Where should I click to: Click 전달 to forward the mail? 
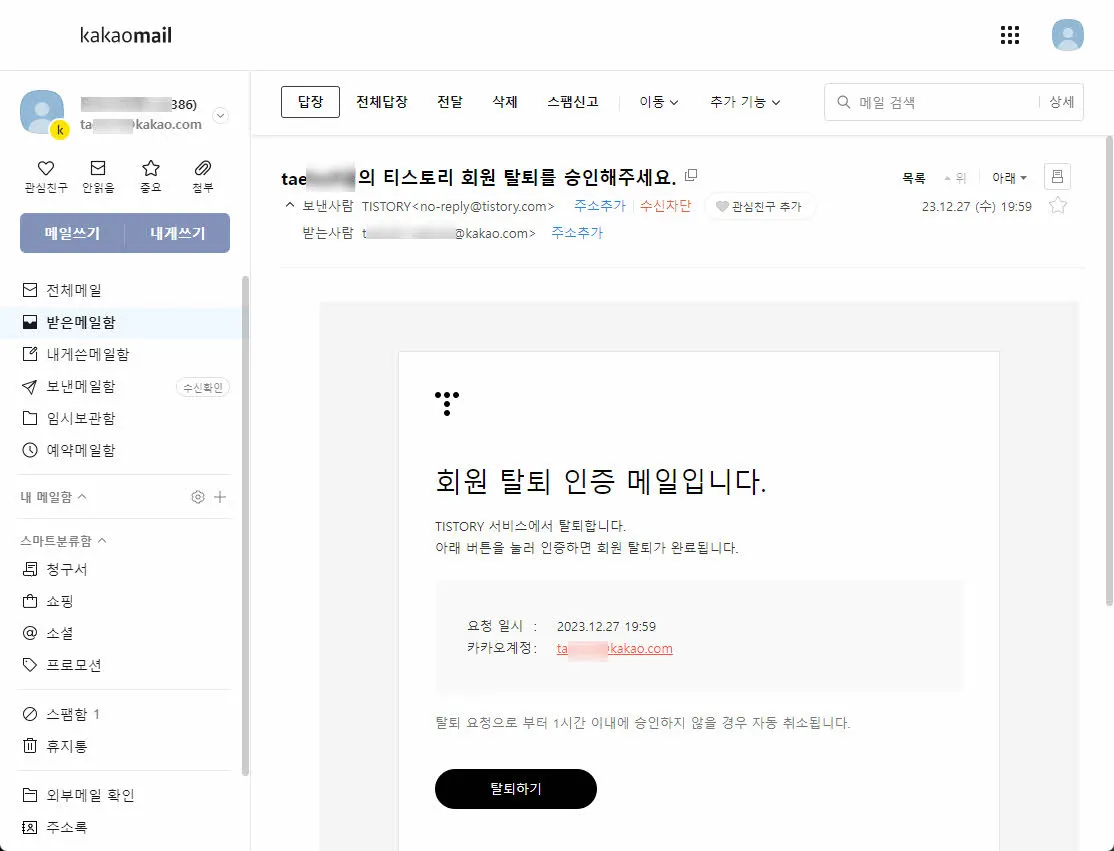coord(450,102)
